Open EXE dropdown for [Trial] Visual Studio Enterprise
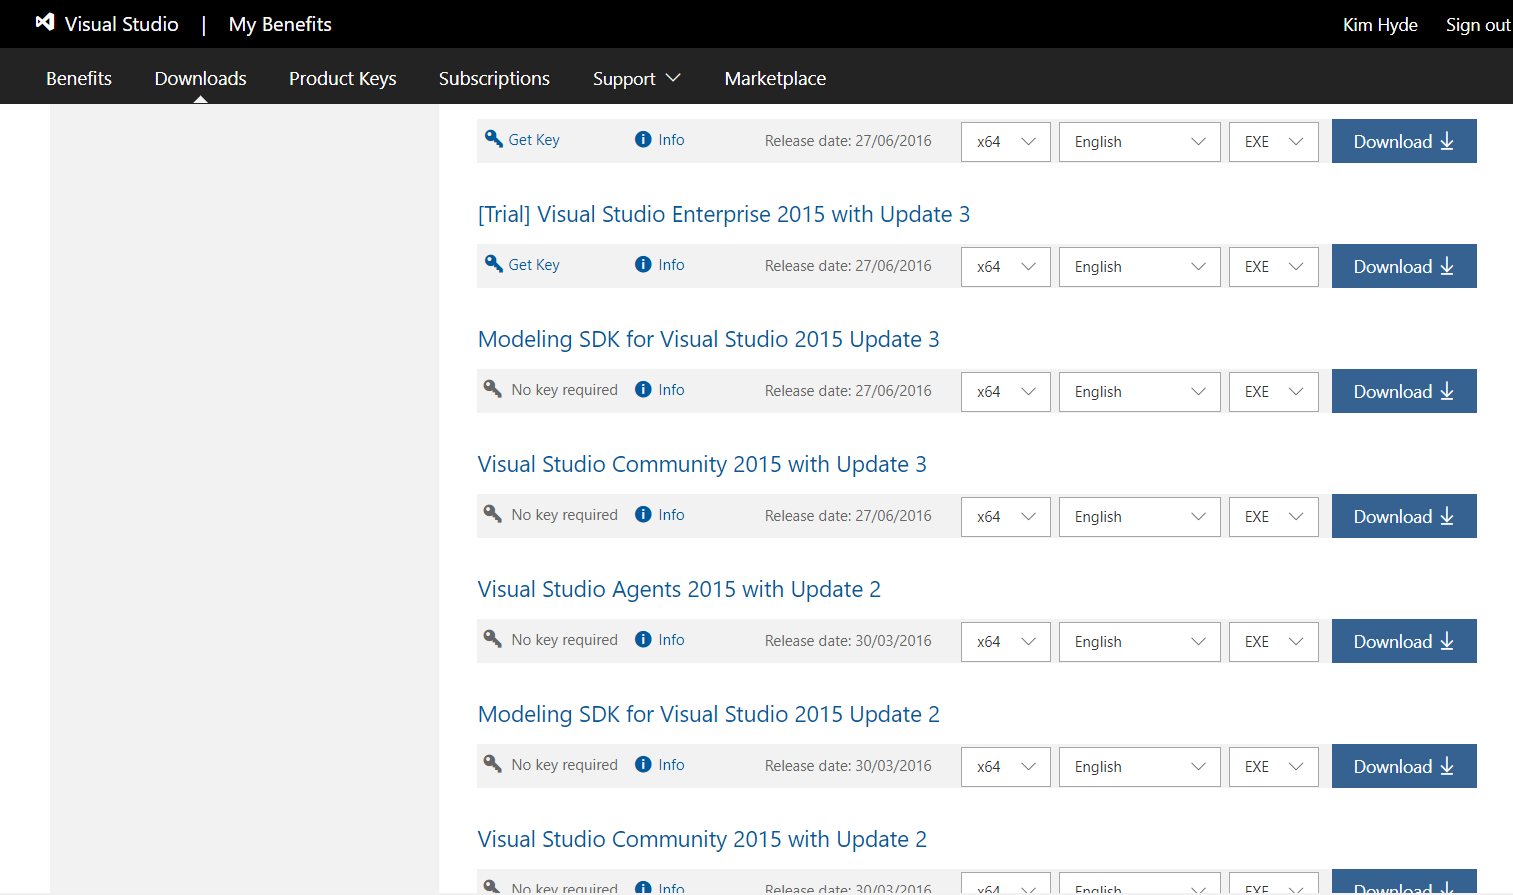The height and width of the screenshot is (895, 1513). pos(1274,267)
